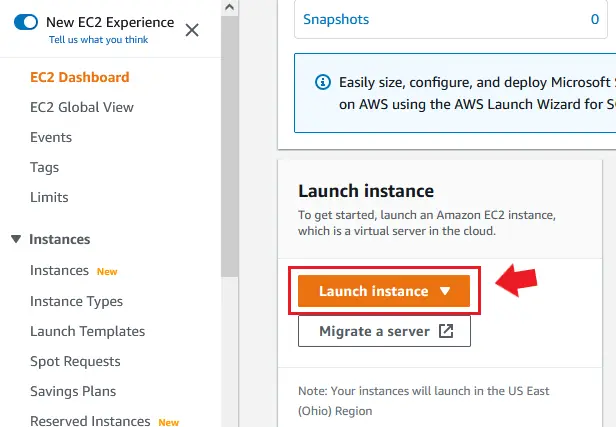Toggle the New EC2 Experience switch
This screenshot has width=616, height=427.
(26, 22)
